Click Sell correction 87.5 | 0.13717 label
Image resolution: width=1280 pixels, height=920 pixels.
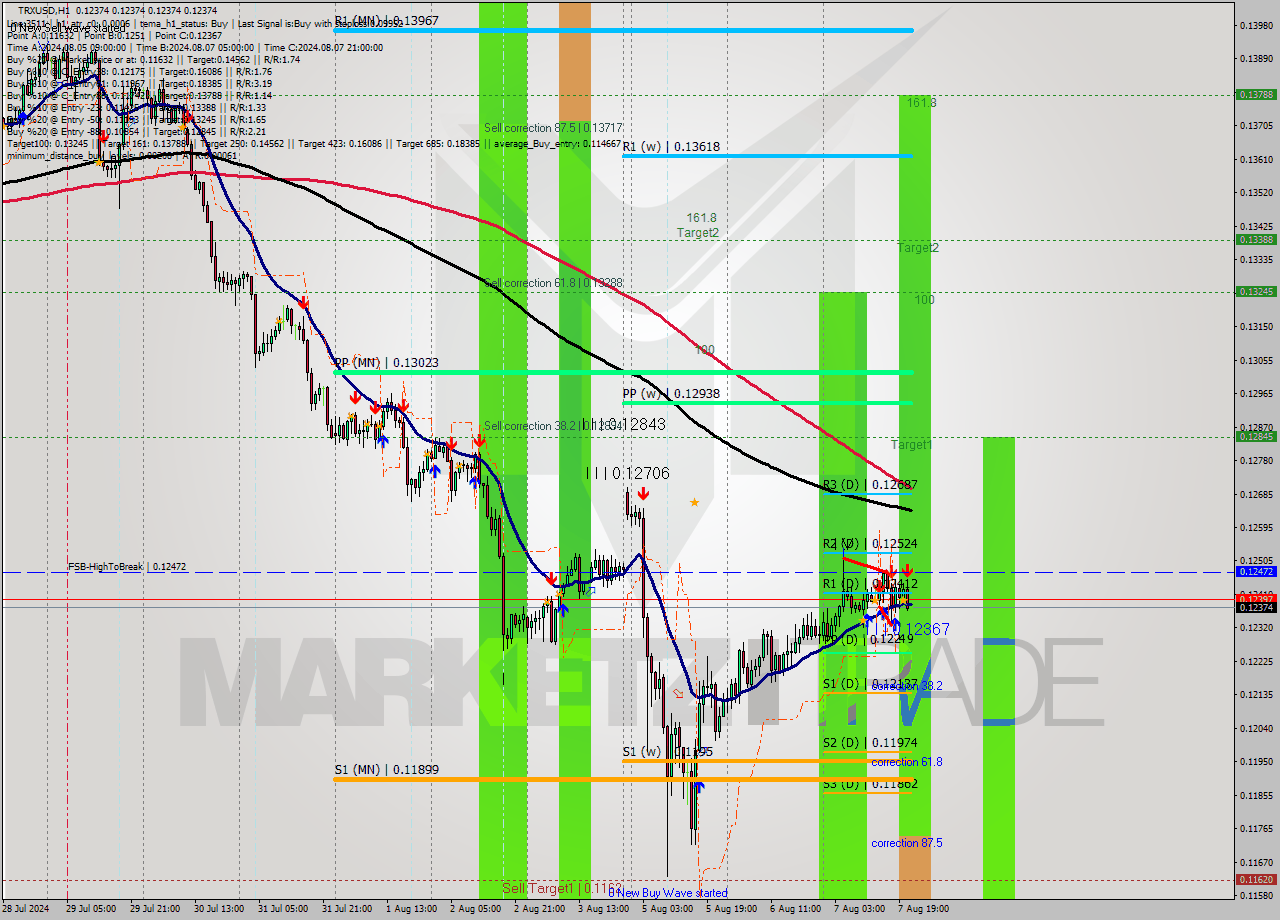(553, 128)
